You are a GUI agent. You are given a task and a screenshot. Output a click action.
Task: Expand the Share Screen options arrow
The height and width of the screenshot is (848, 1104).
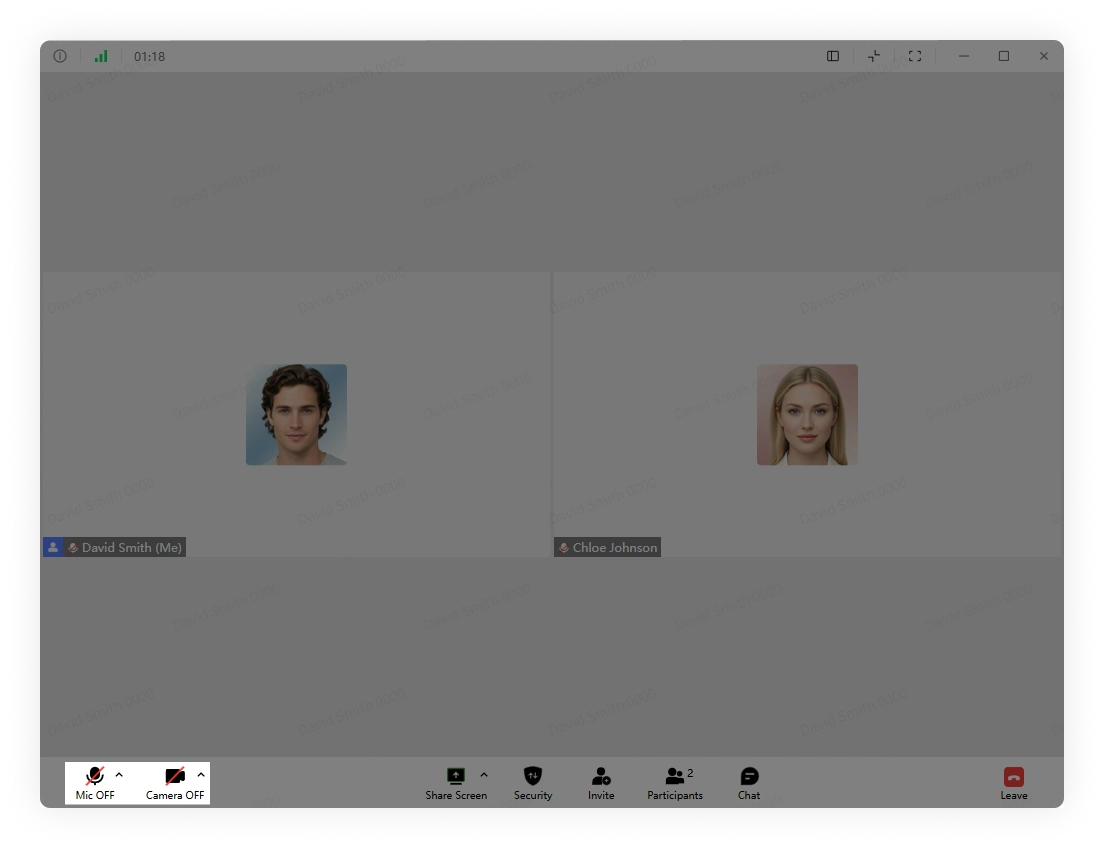pyautogui.click(x=484, y=775)
